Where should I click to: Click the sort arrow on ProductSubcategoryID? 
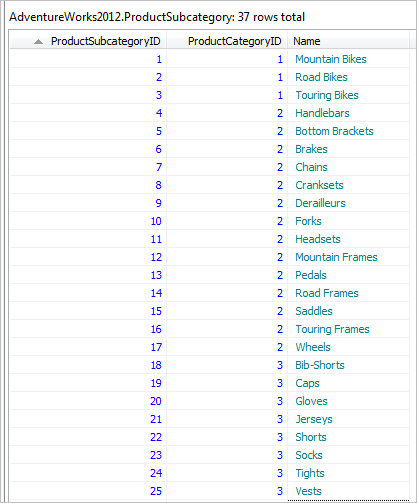38,42
